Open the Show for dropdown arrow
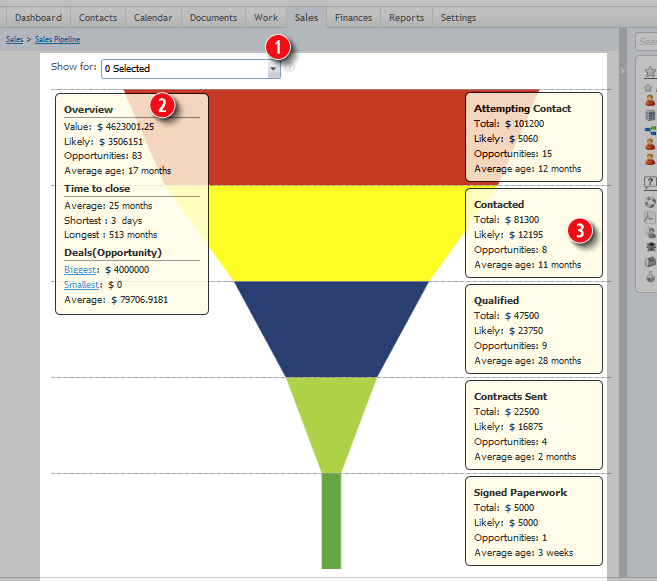Screen dimensions: 657x581 tap(273, 69)
